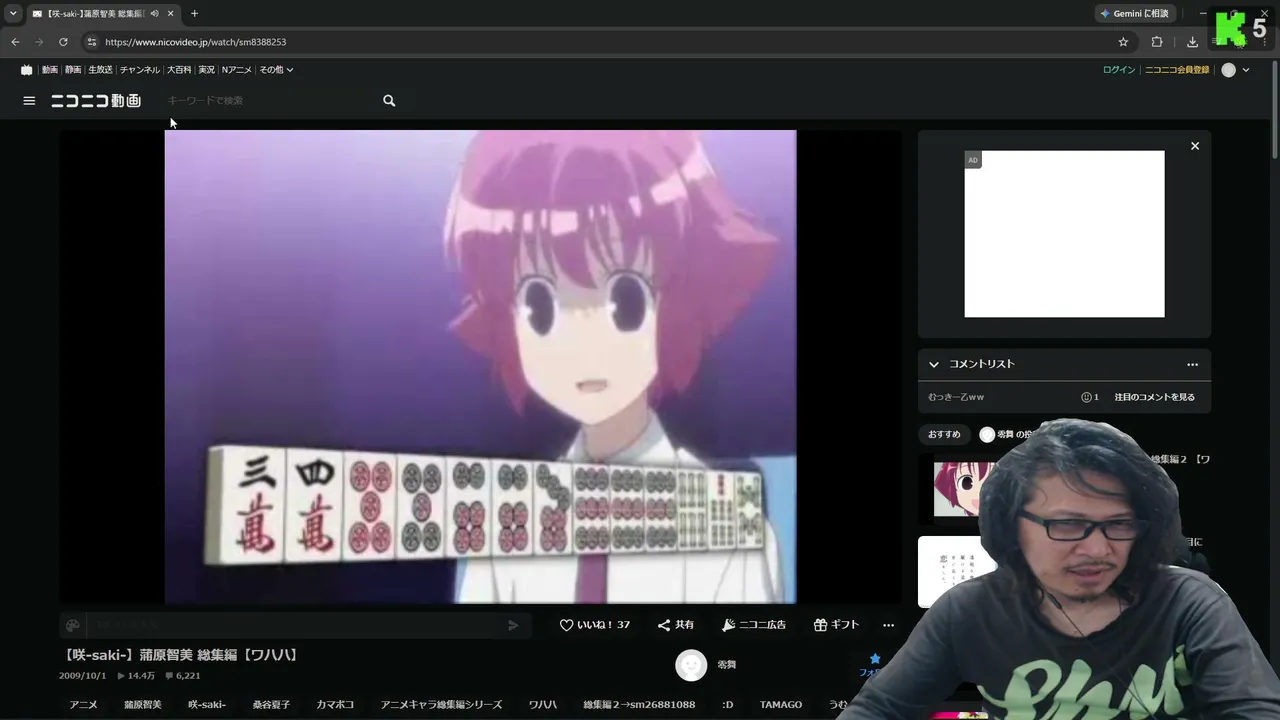Open the uploader avatar 零舞

[x=691, y=665]
